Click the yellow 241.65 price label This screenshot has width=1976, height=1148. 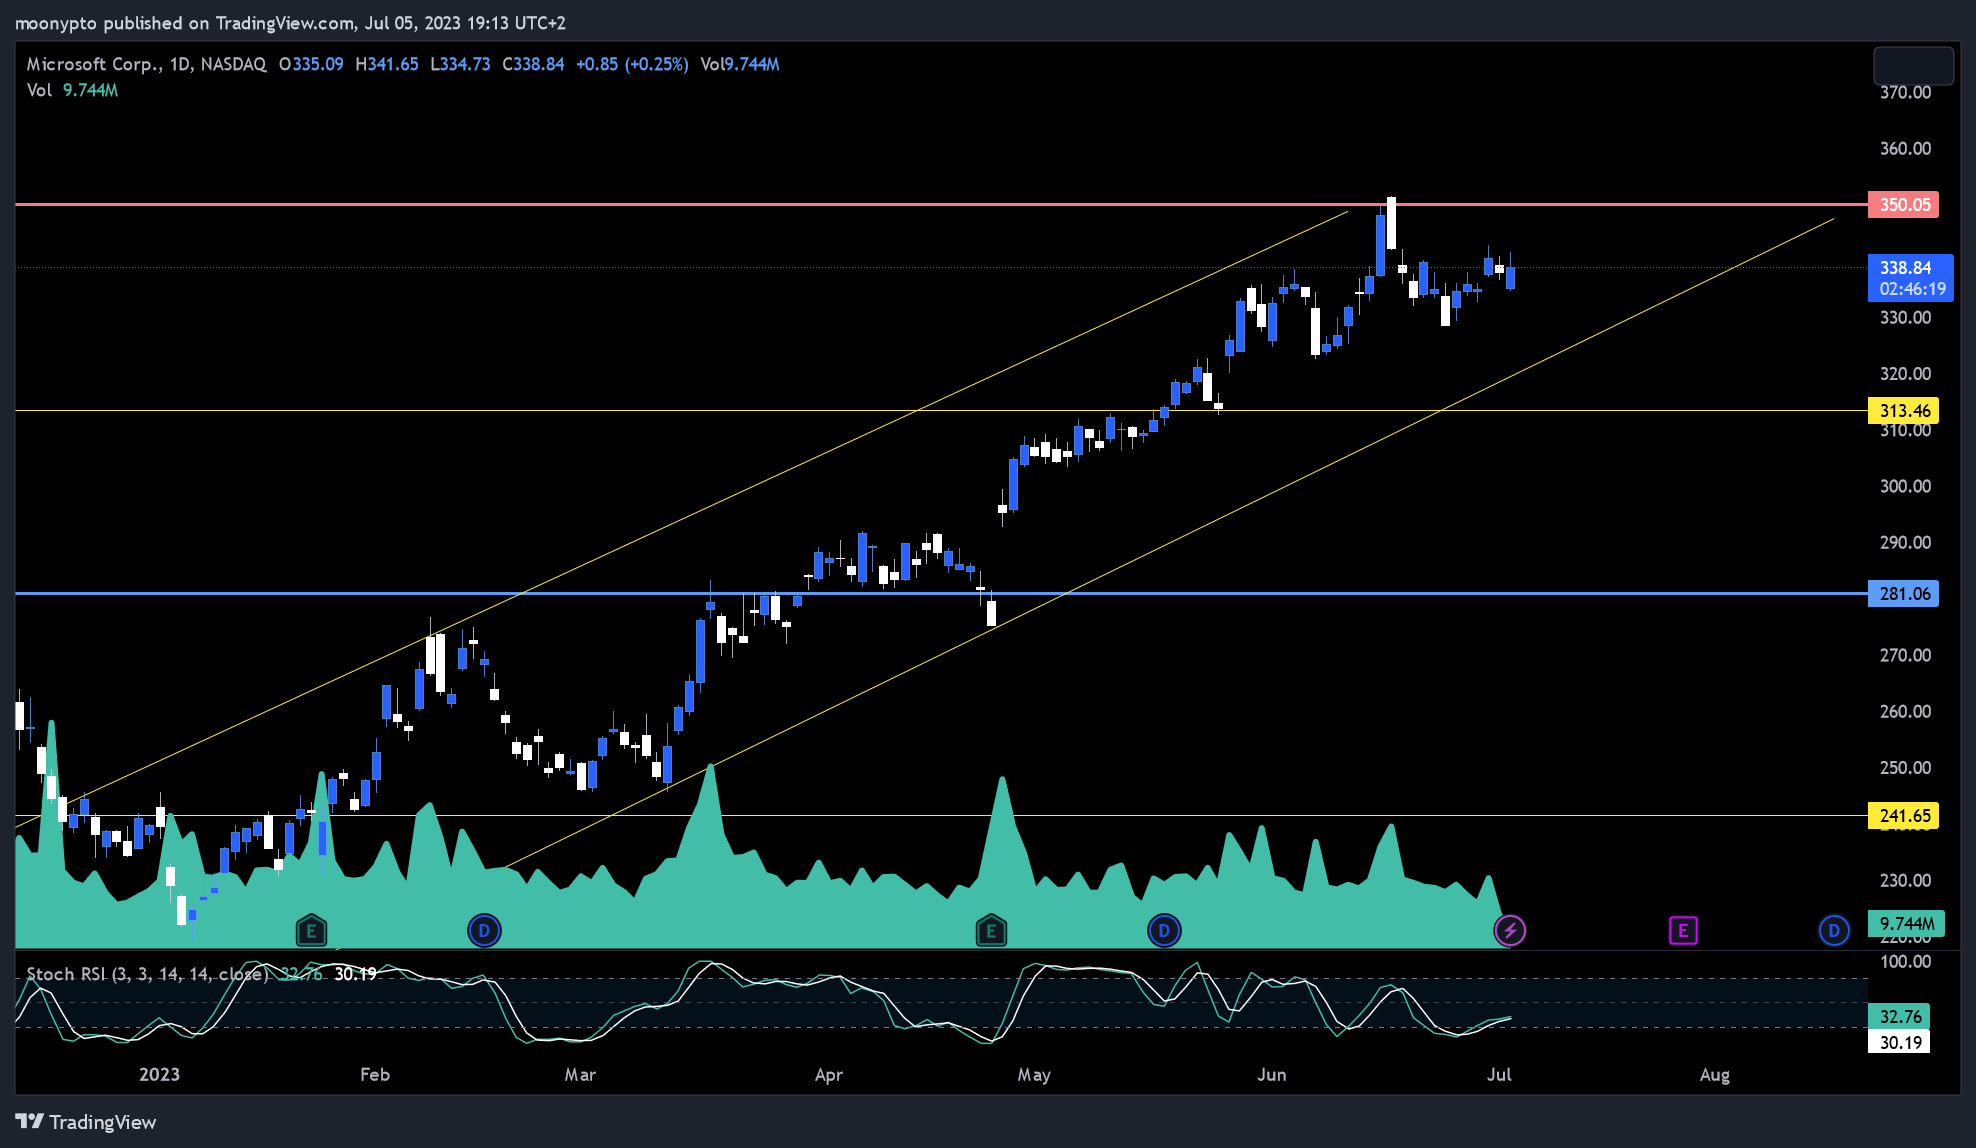[x=1904, y=816]
